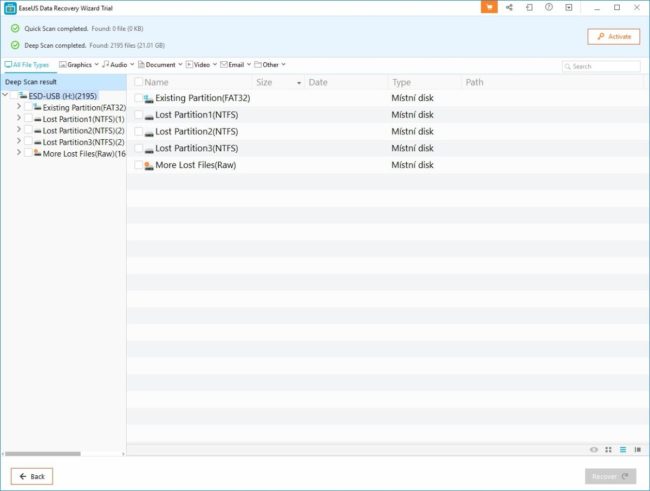Switch to preview pane view icon

638,450
